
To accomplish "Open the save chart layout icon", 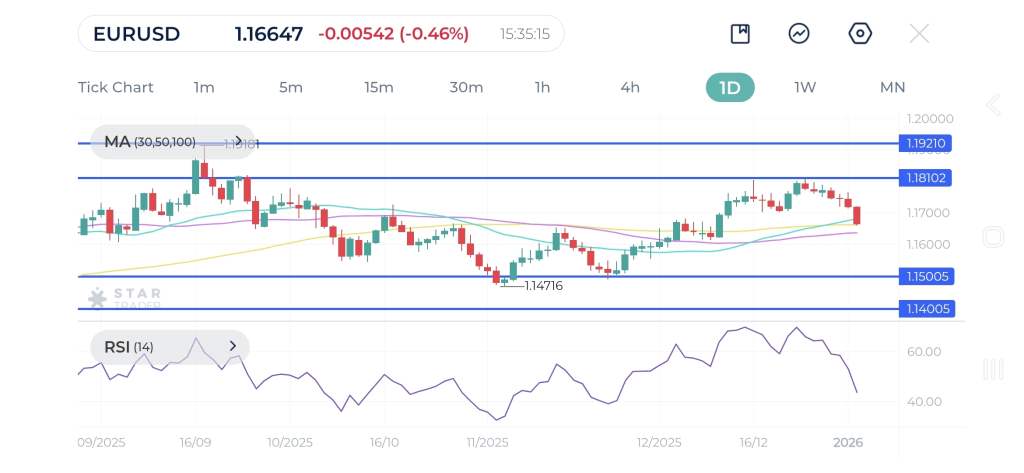I will [x=740, y=33].
